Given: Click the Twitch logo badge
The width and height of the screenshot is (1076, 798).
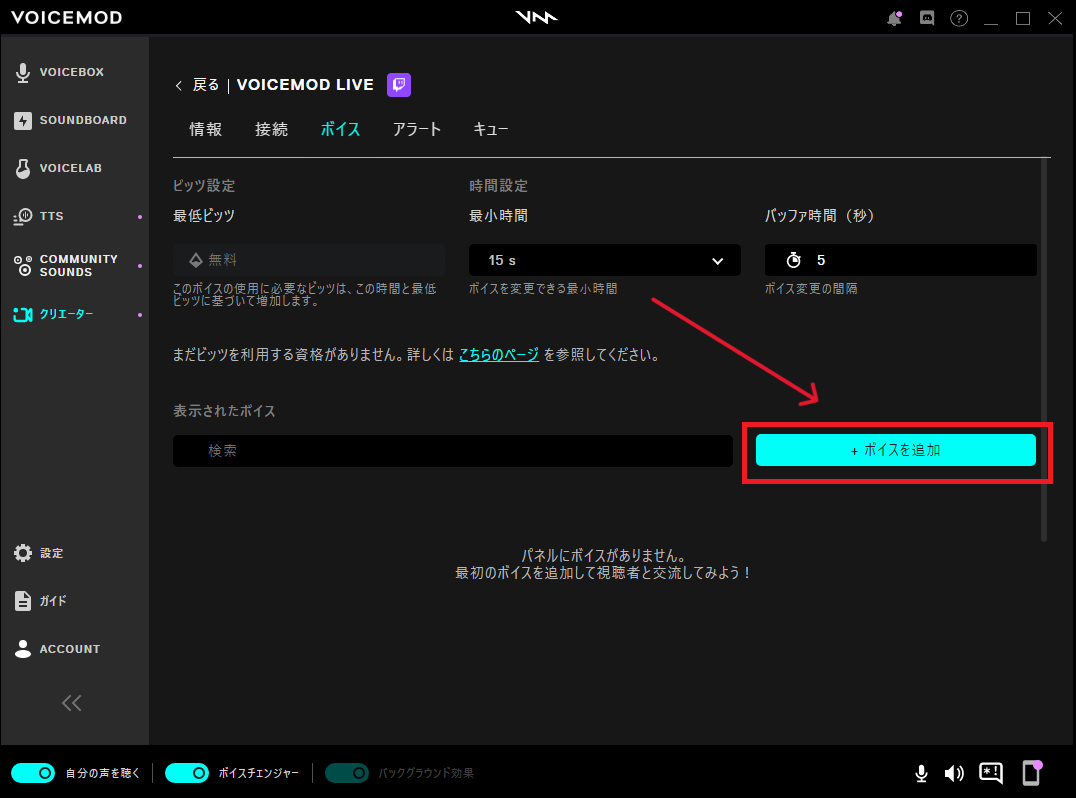Looking at the screenshot, I should (399, 84).
